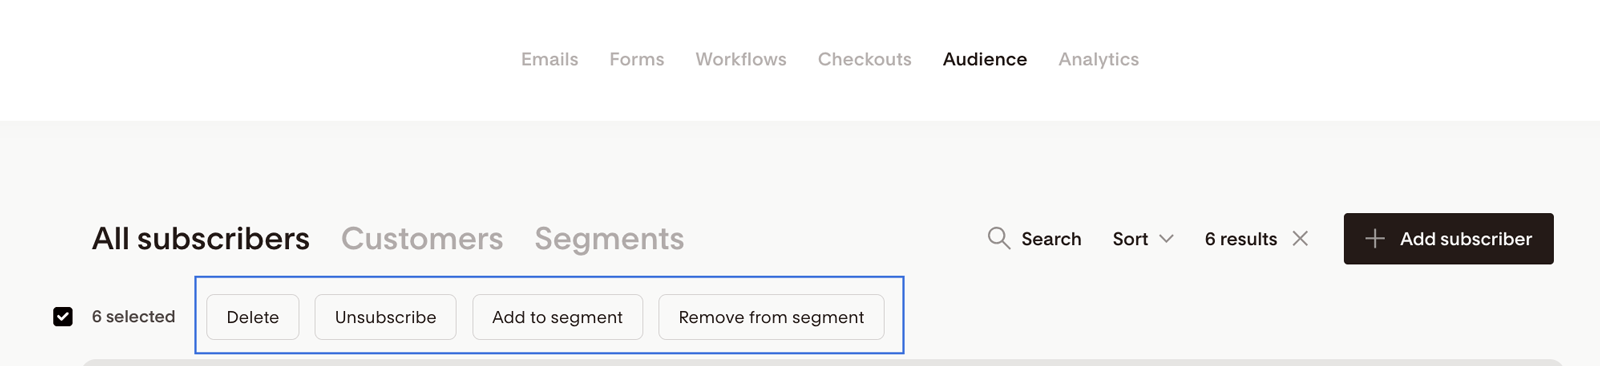Select the Audience nav item
The height and width of the screenshot is (366, 1600).
pyautogui.click(x=985, y=59)
